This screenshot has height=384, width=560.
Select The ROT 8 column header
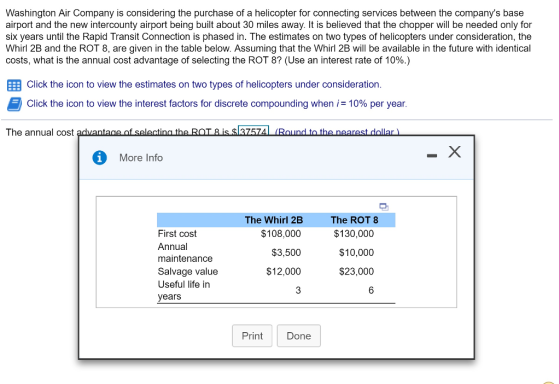click(354, 220)
